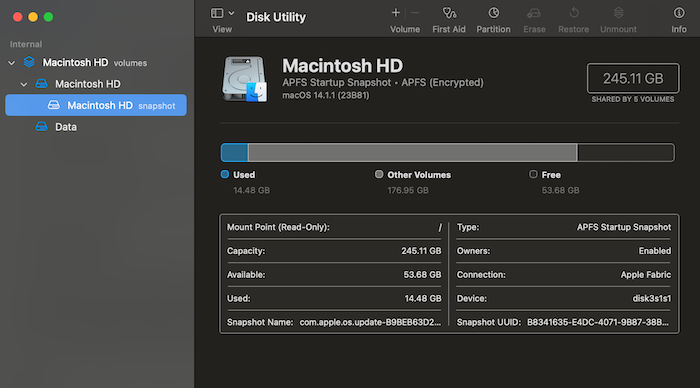Click the First Aid toolbar label
Image resolution: width=700 pixels, height=388 pixels.
(449, 29)
